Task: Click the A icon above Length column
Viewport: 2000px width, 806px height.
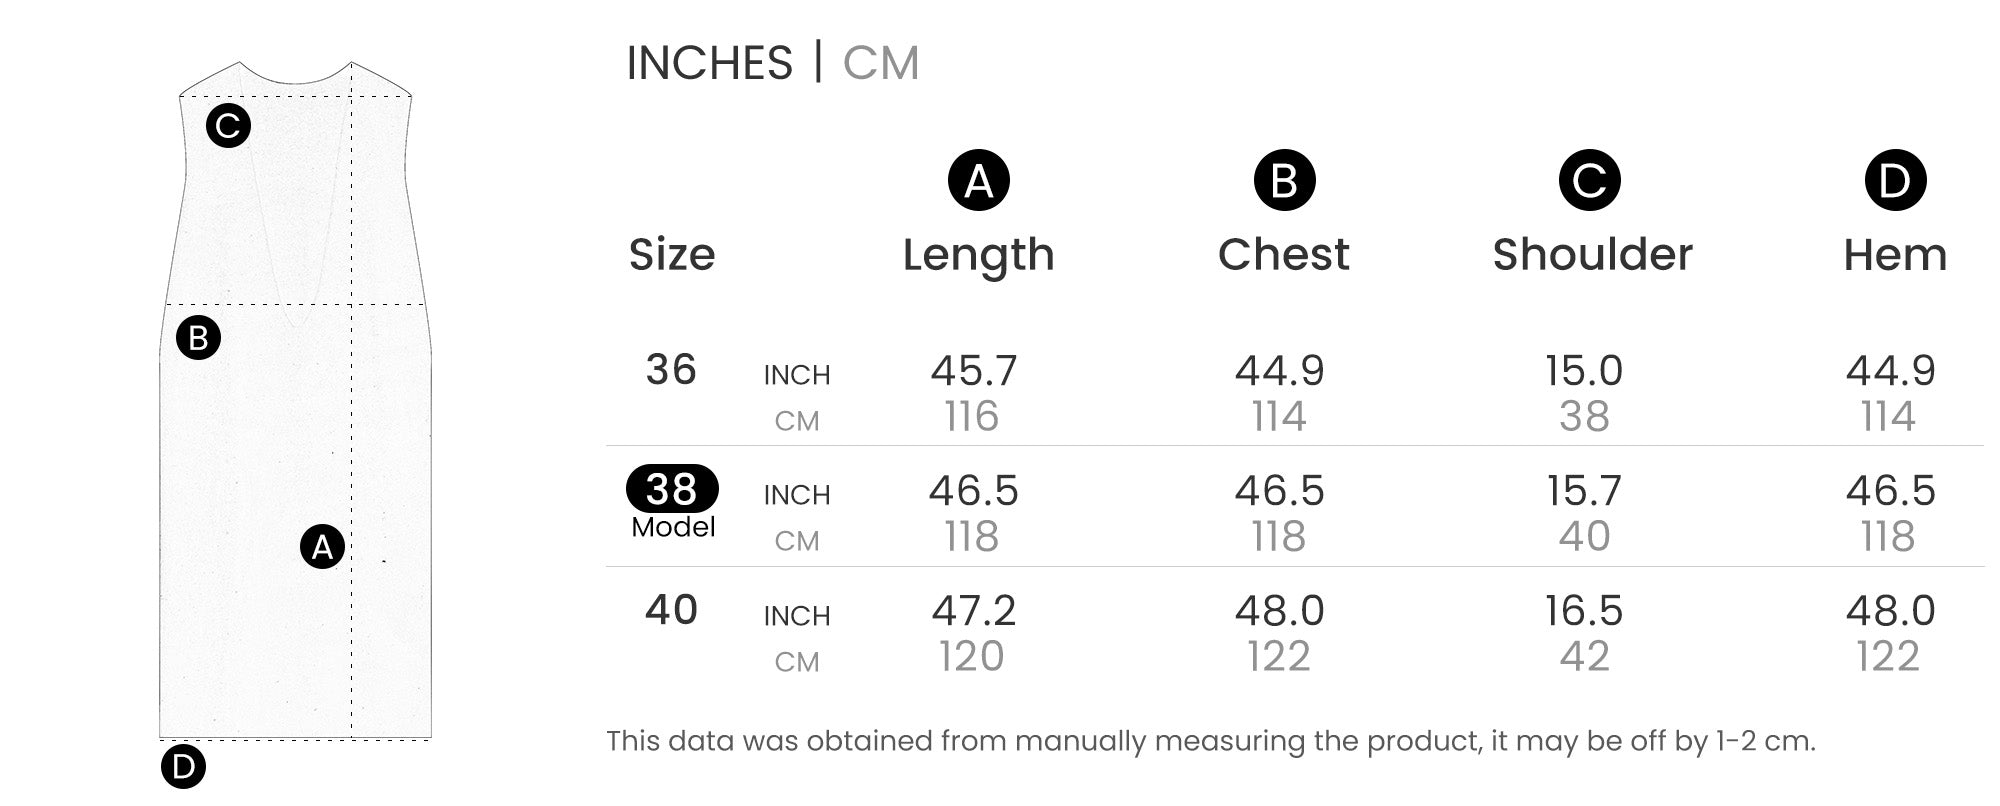Action: click(978, 181)
